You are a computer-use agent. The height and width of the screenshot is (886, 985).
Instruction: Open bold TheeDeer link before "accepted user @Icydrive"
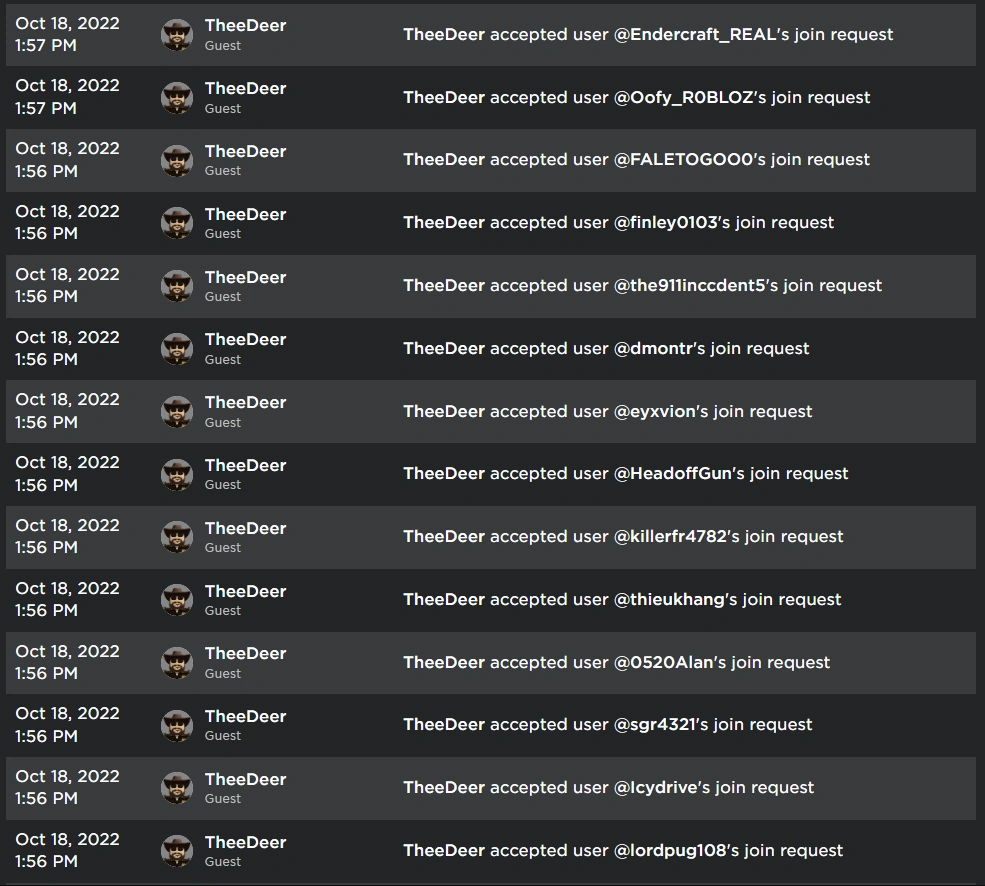pyautogui.click(x=444, y=788)
